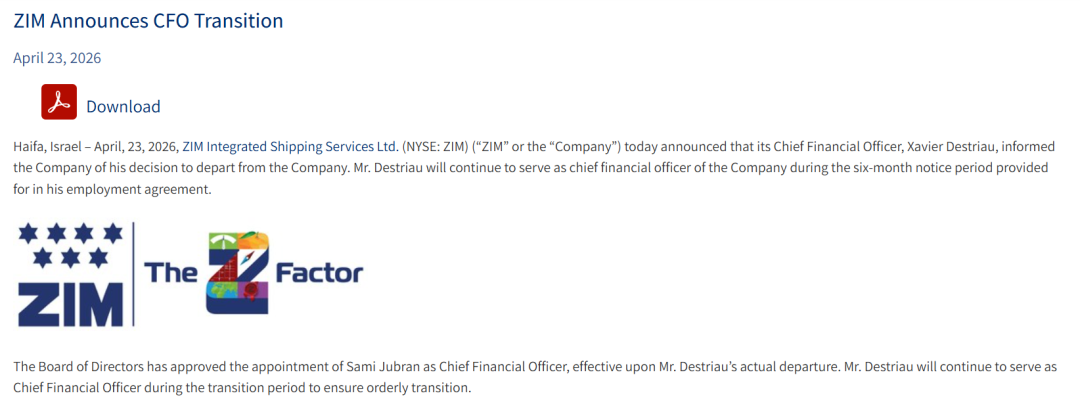Click the ZIM Announces CFO Transition headline
1080x404 pixels.
148,20
